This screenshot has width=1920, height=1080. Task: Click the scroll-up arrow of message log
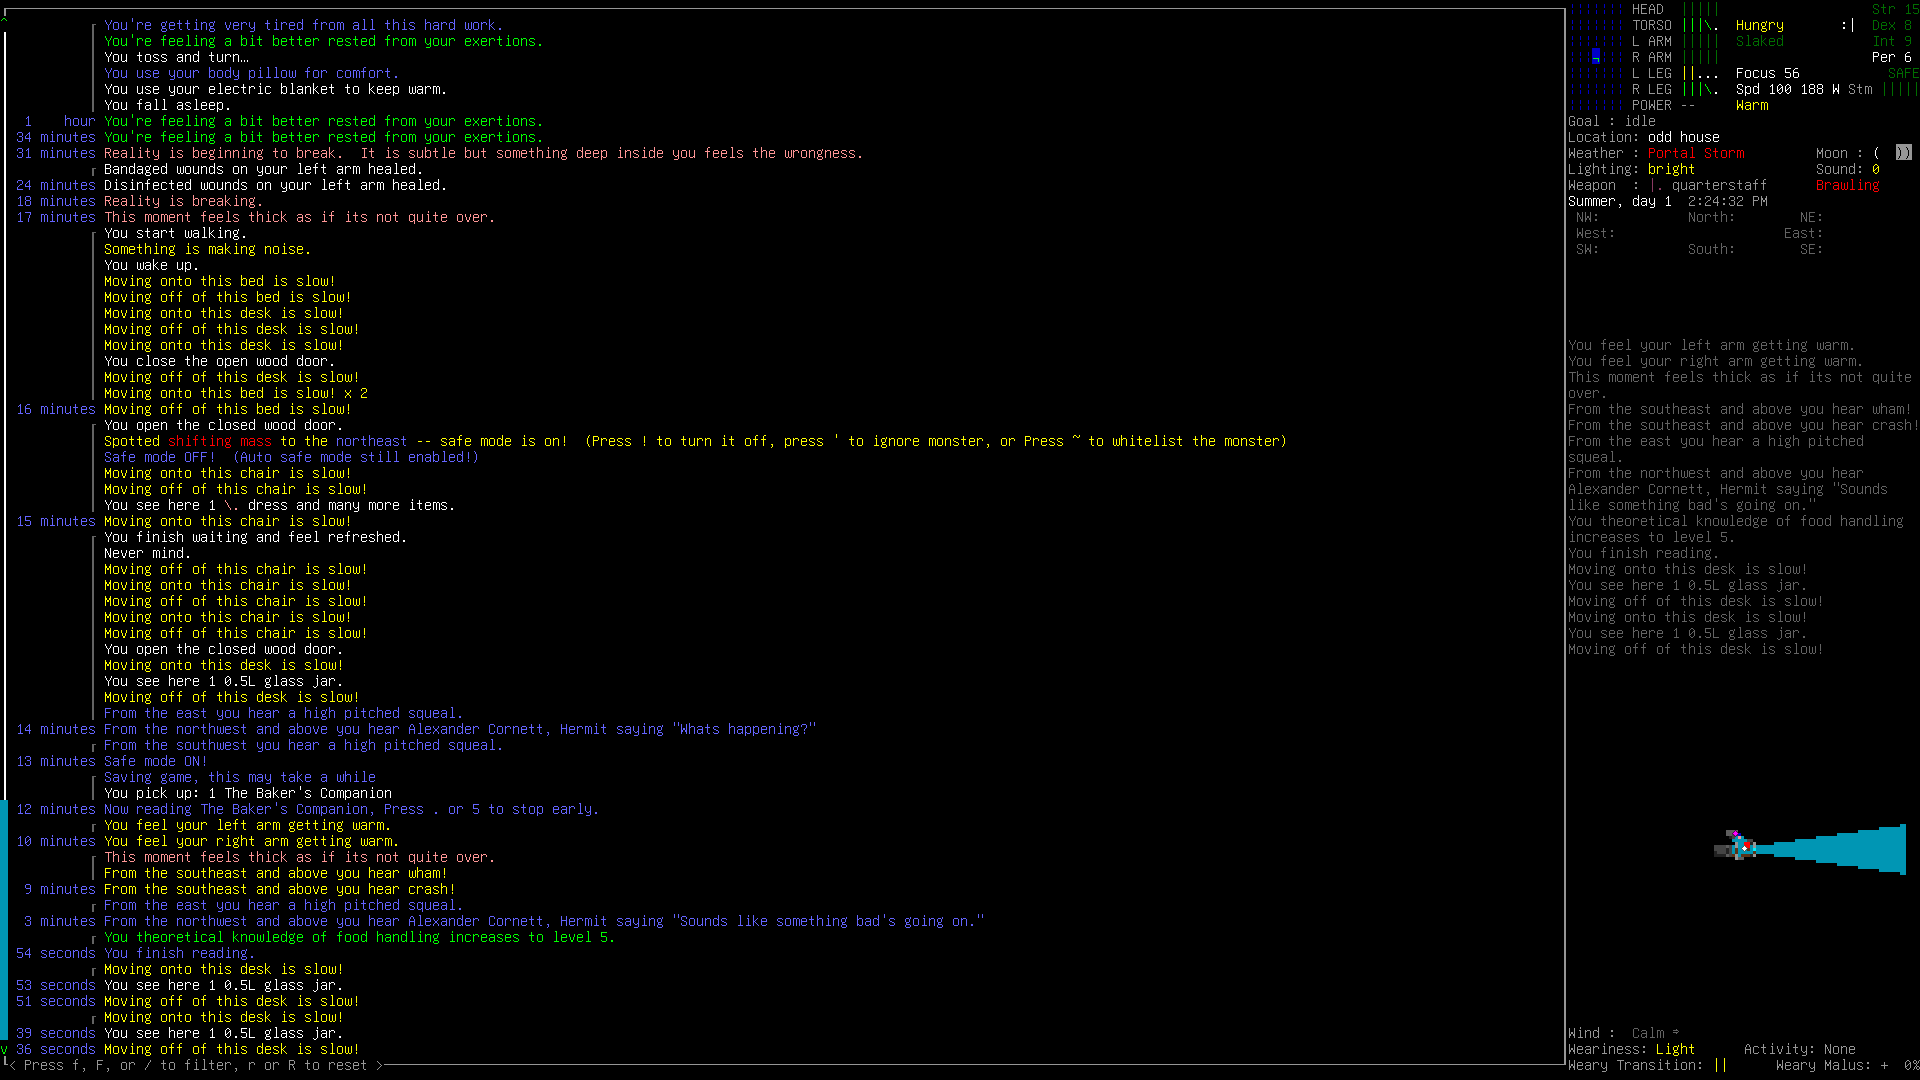point(5,18)
